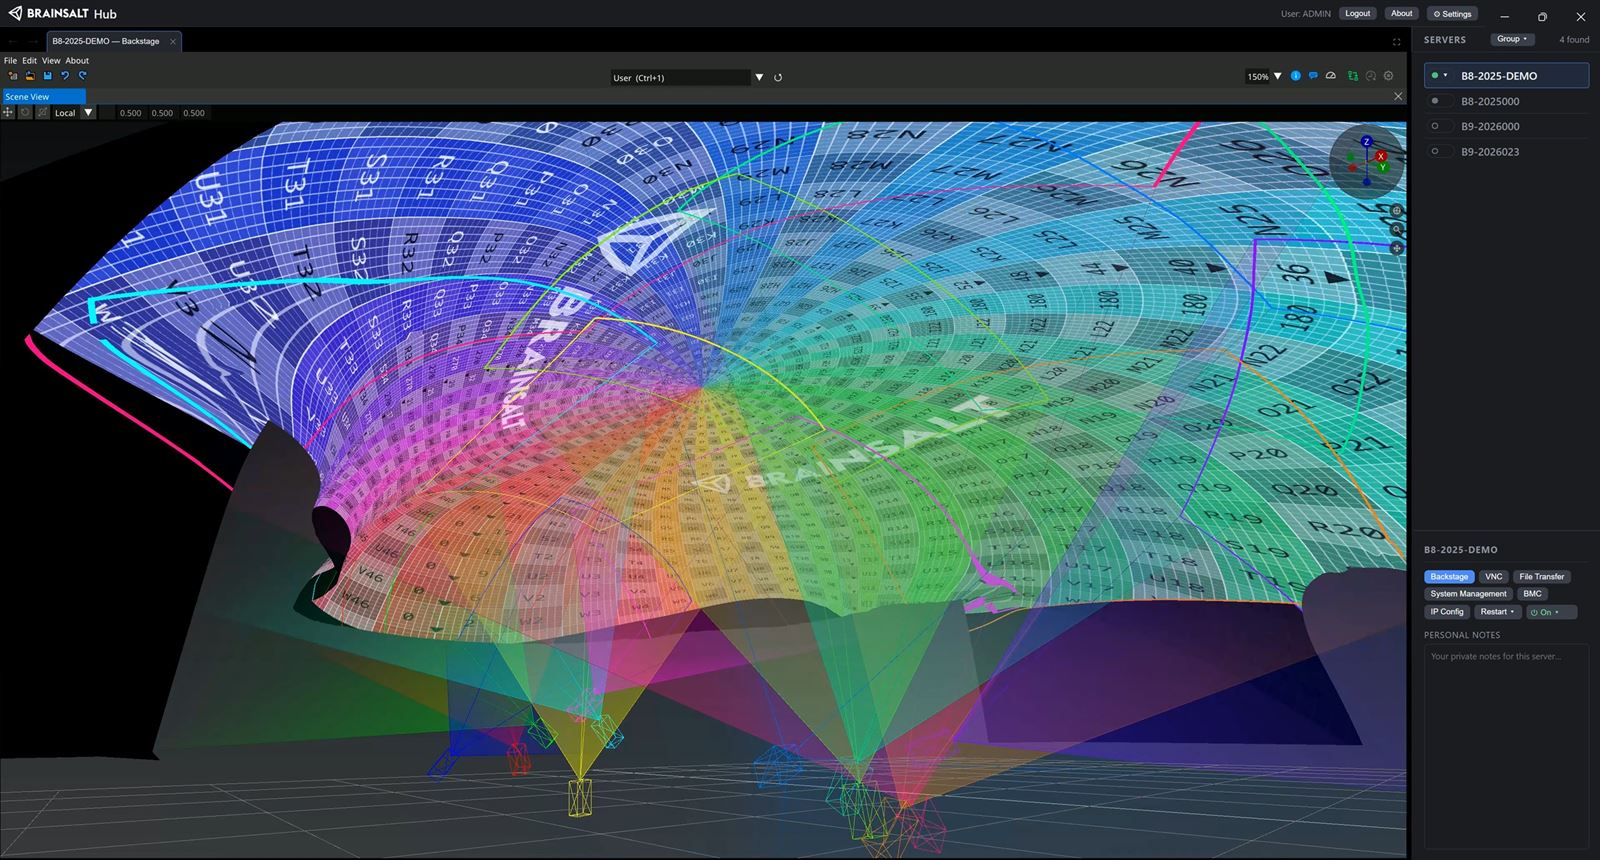Close the Scene View panel
The width and height of the screenshot is (1600, 860).
tap(1398, 96)
